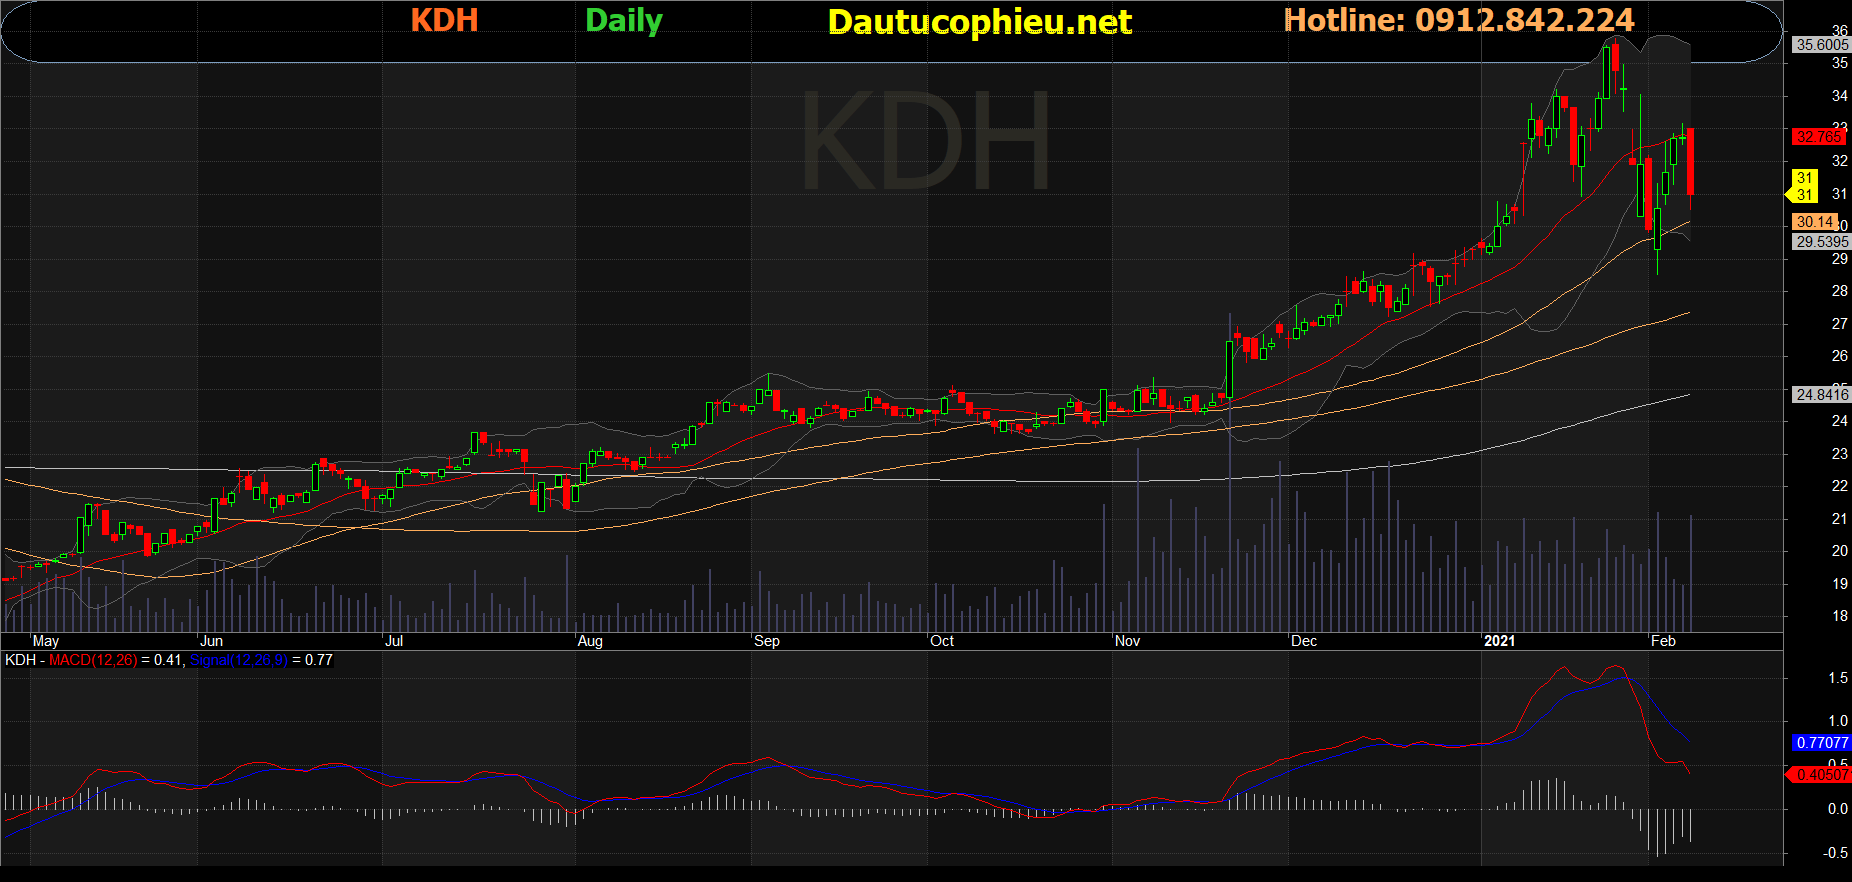The width and height of the screenshot is (1852, 882).
Task: Open the Dautucophieu.net website text
Action: [979, 22]
